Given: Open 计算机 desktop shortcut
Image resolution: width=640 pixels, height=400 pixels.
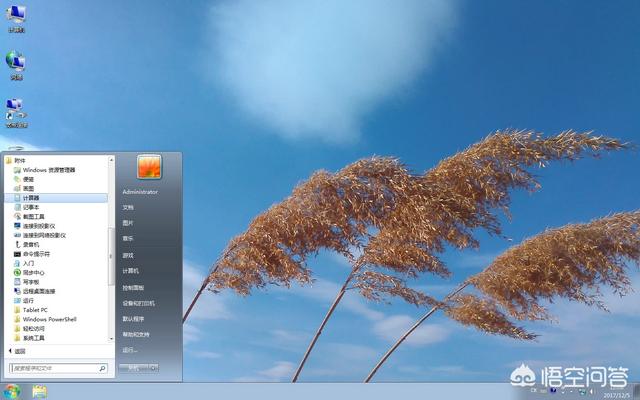Looking at the screenshot, I should pos(16,18).
